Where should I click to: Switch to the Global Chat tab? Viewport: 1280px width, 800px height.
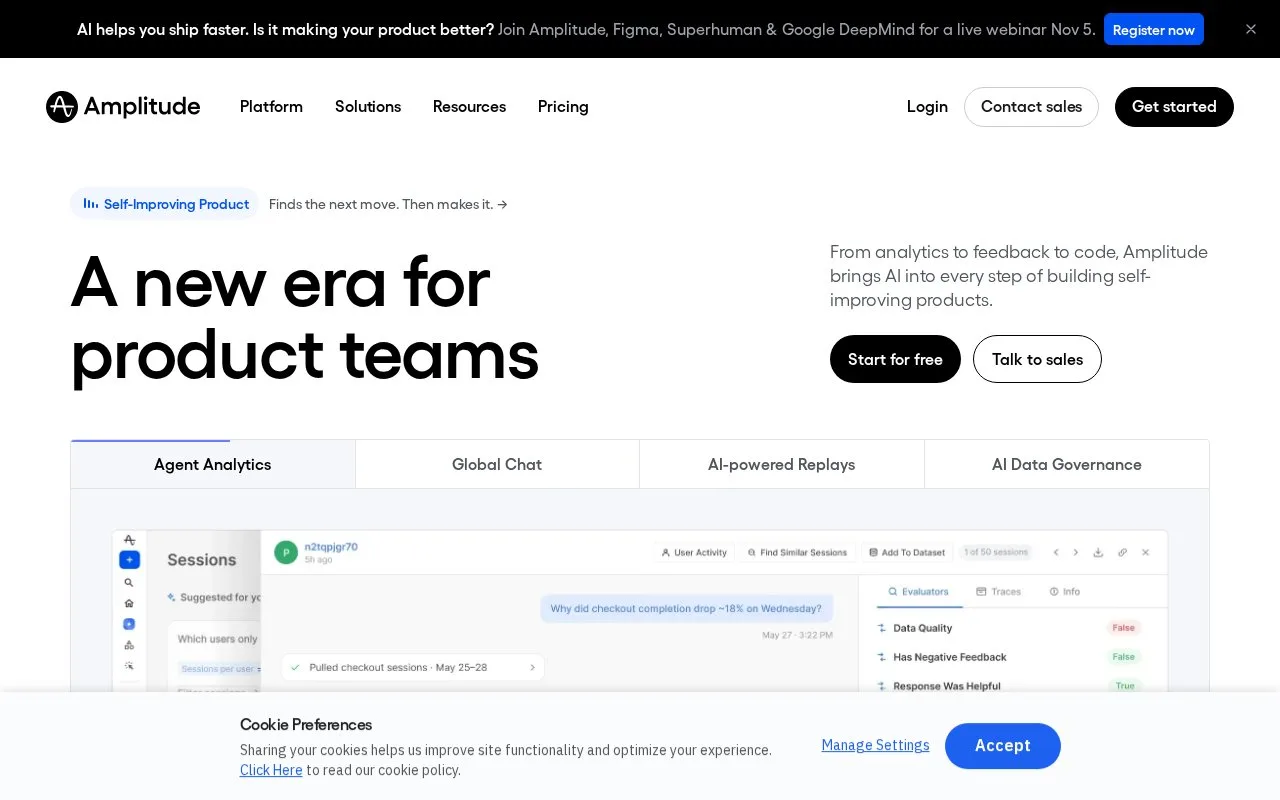click(x=497, y=464)
